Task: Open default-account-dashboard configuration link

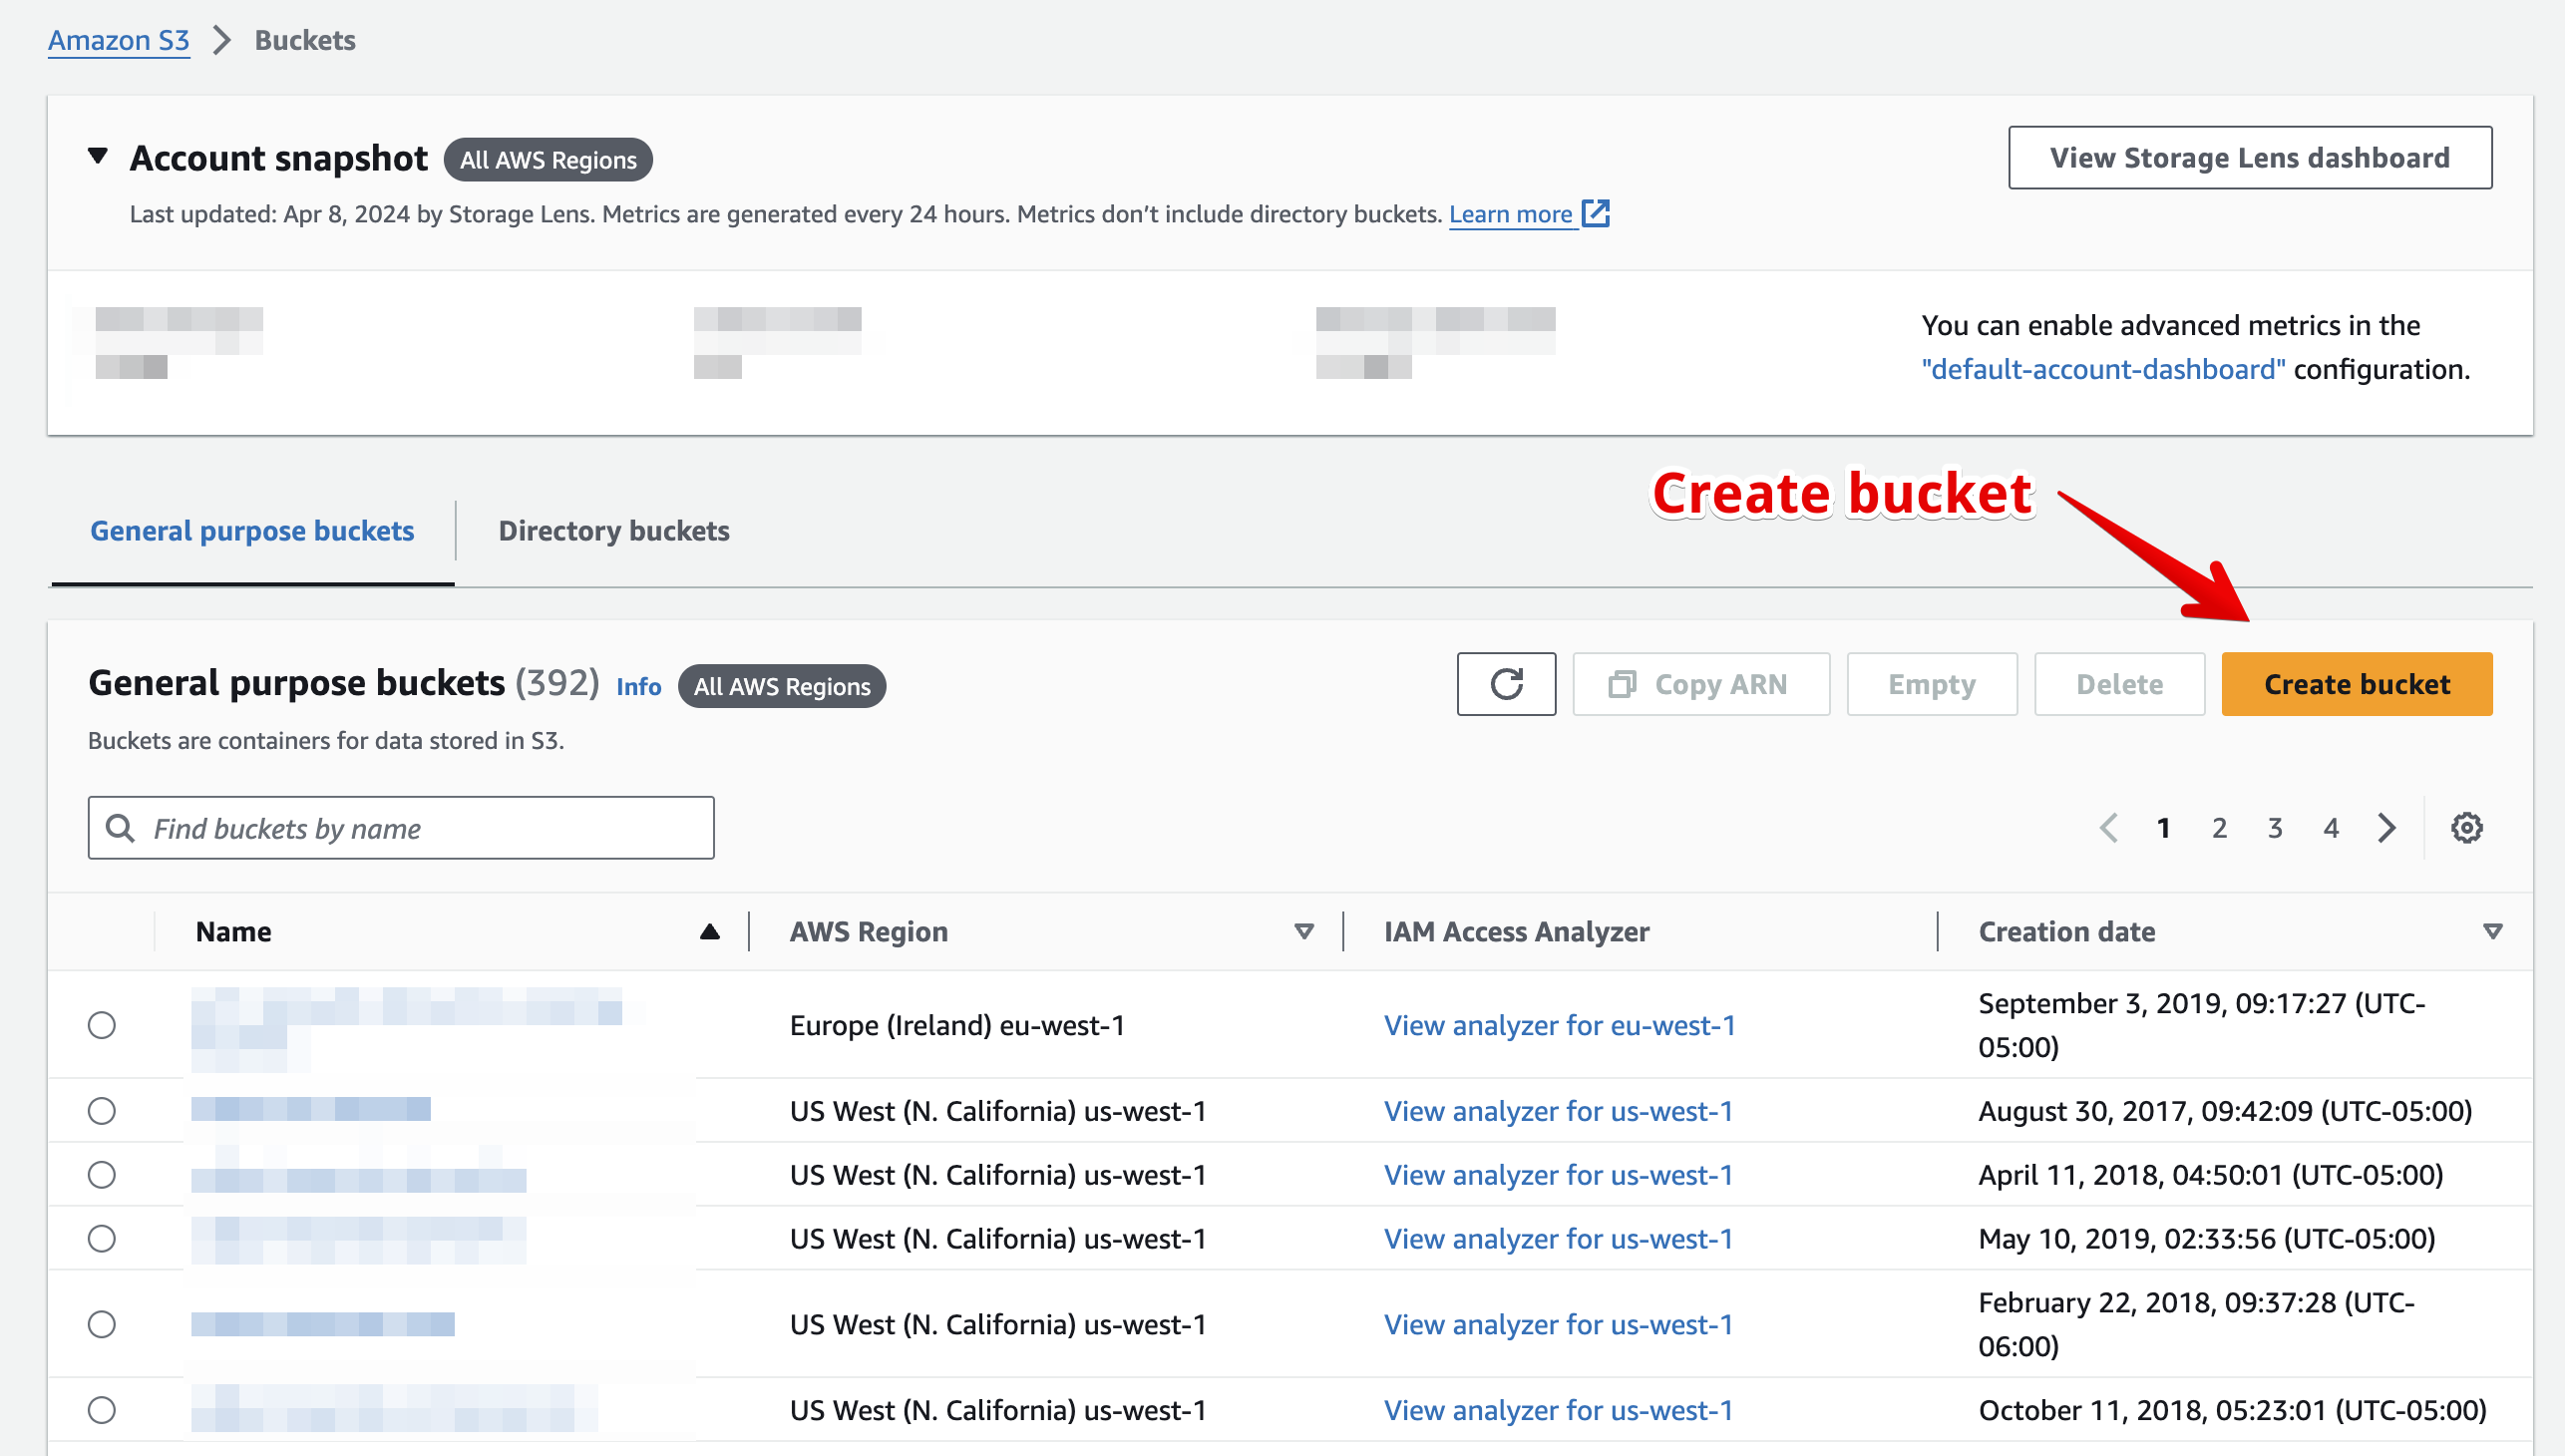Action: pyautogui.click(x=2103, y=369)
